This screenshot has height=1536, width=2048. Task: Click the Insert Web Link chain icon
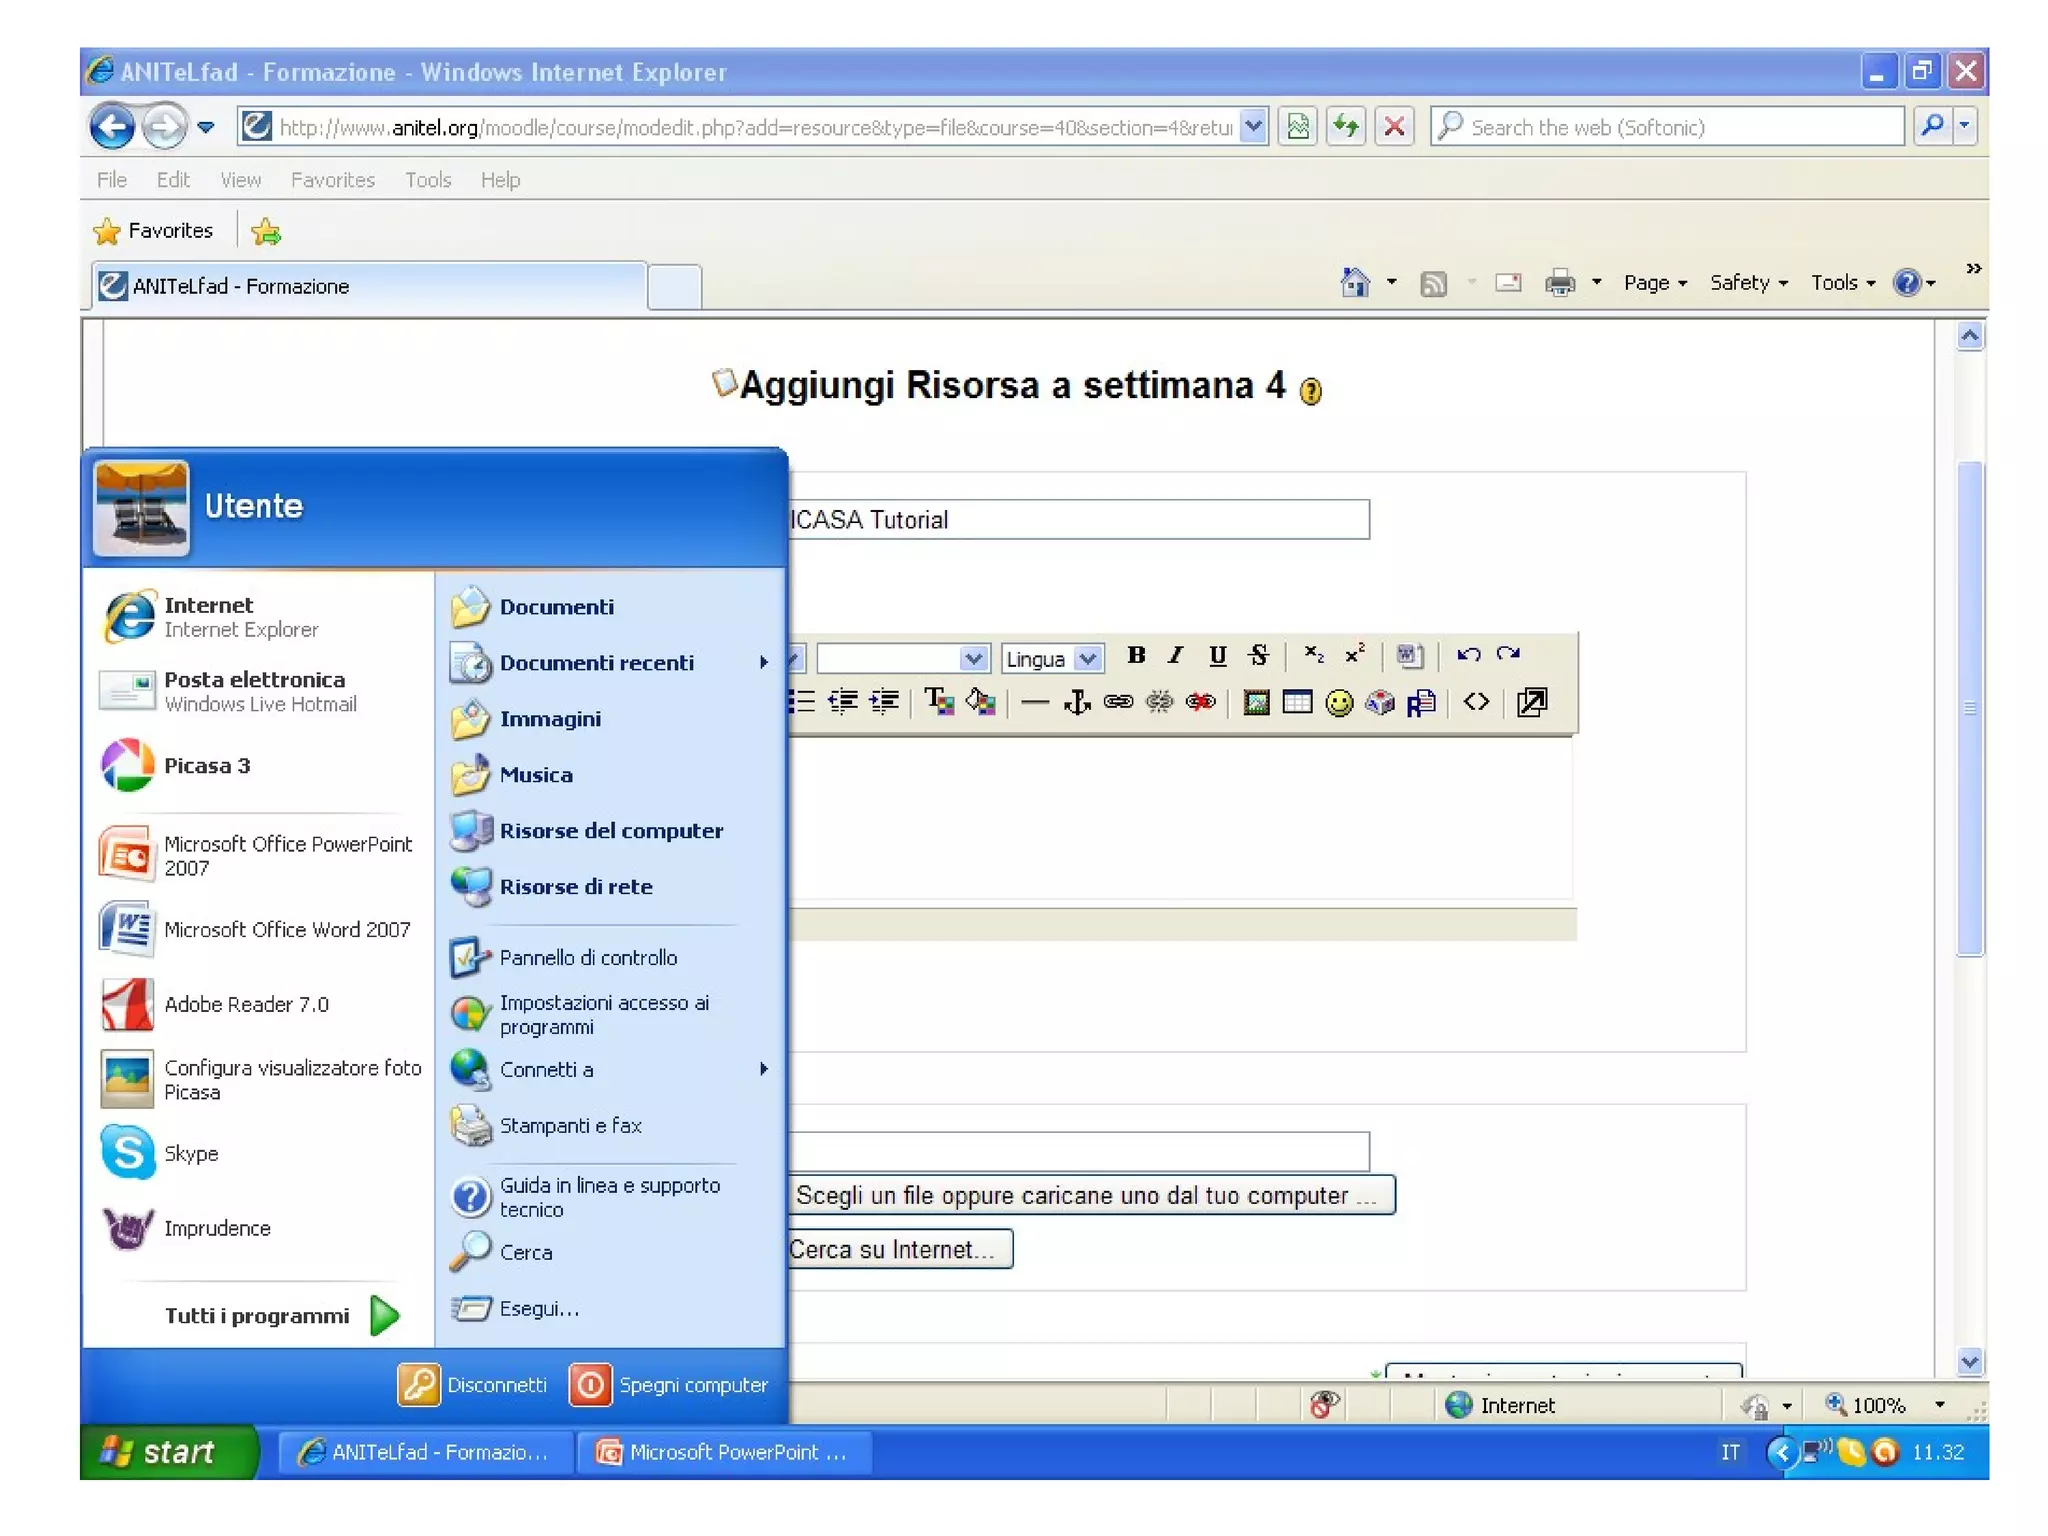1118,702
